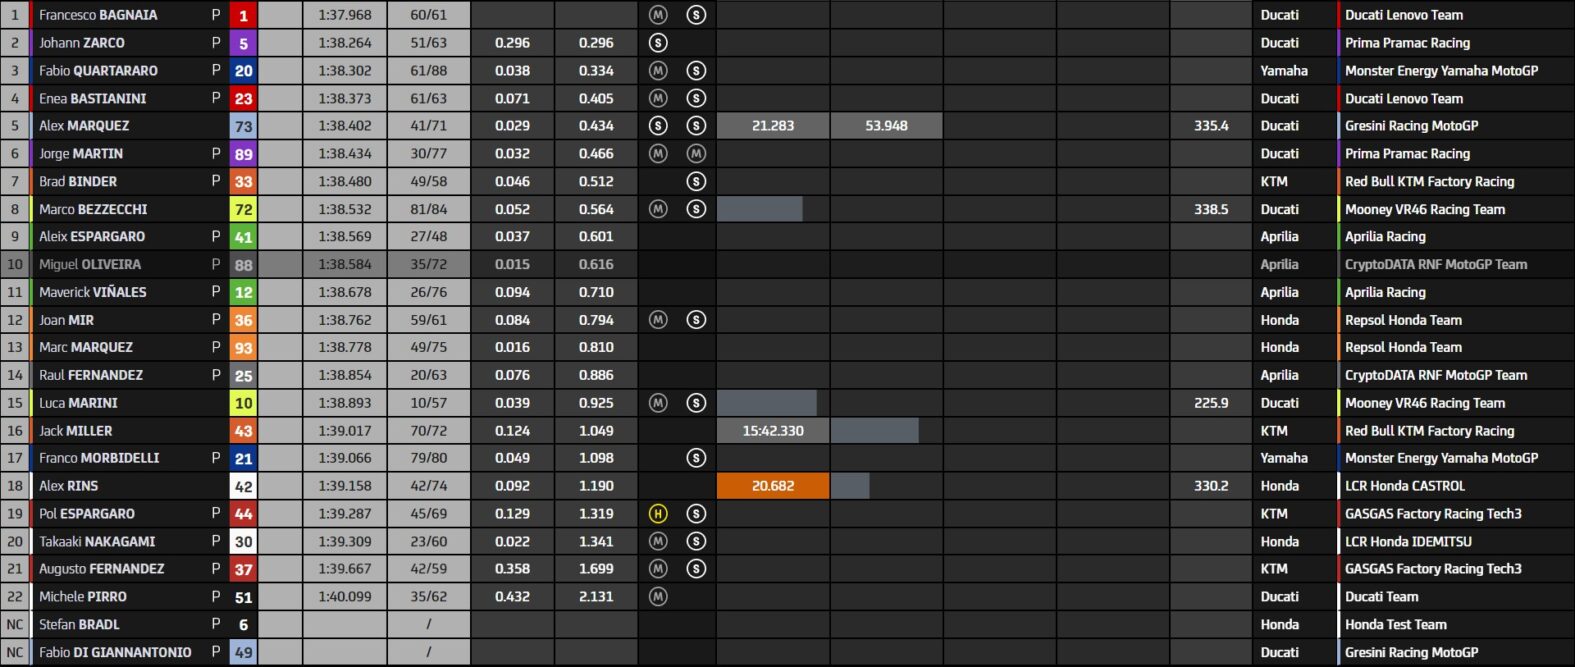Select Yamaha manufacturer in Quartararo's row
1575x667 pixels.
1284,71
